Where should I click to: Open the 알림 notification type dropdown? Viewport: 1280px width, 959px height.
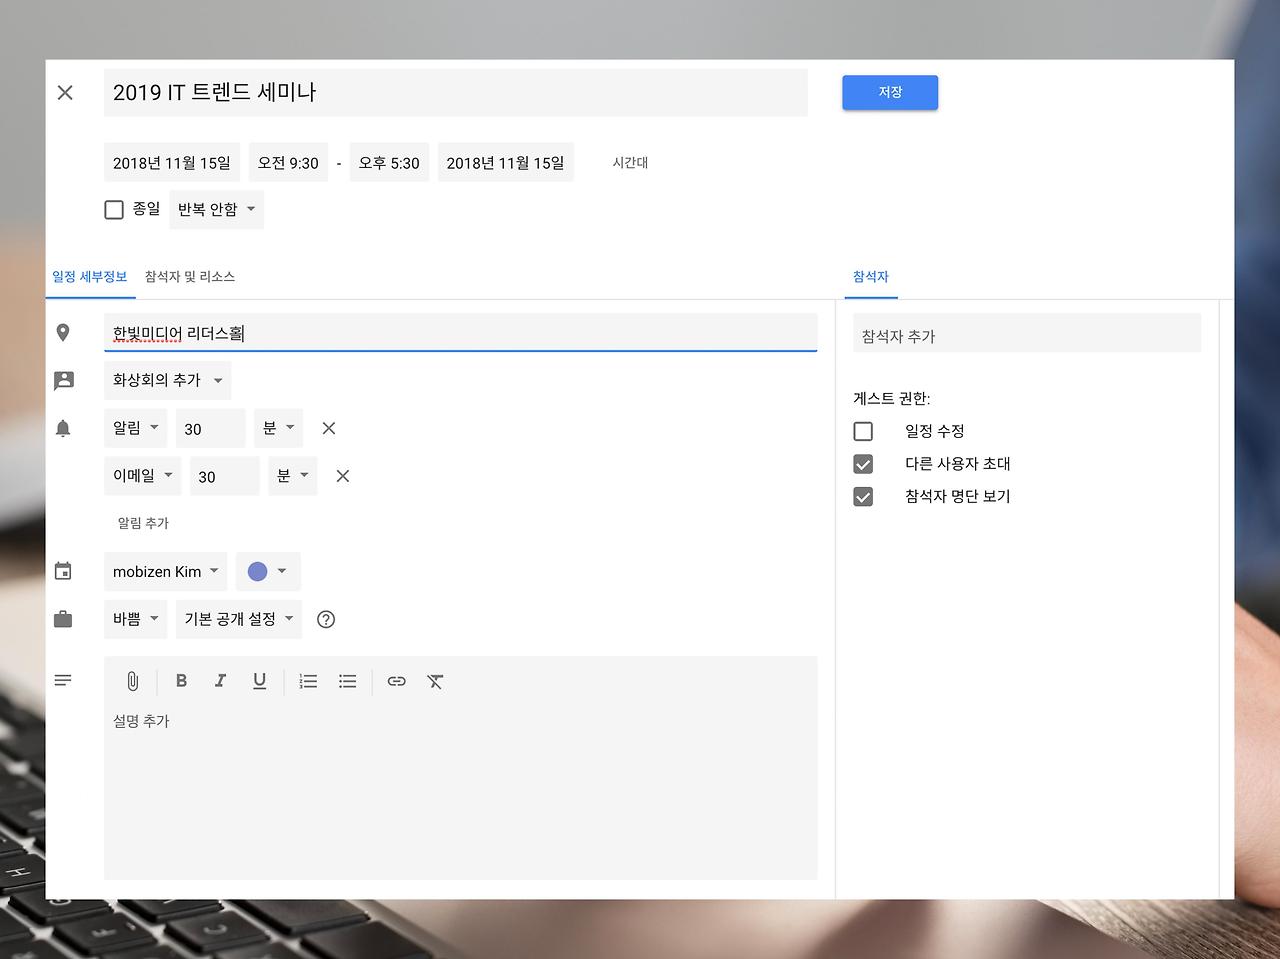tap(135, 428)
